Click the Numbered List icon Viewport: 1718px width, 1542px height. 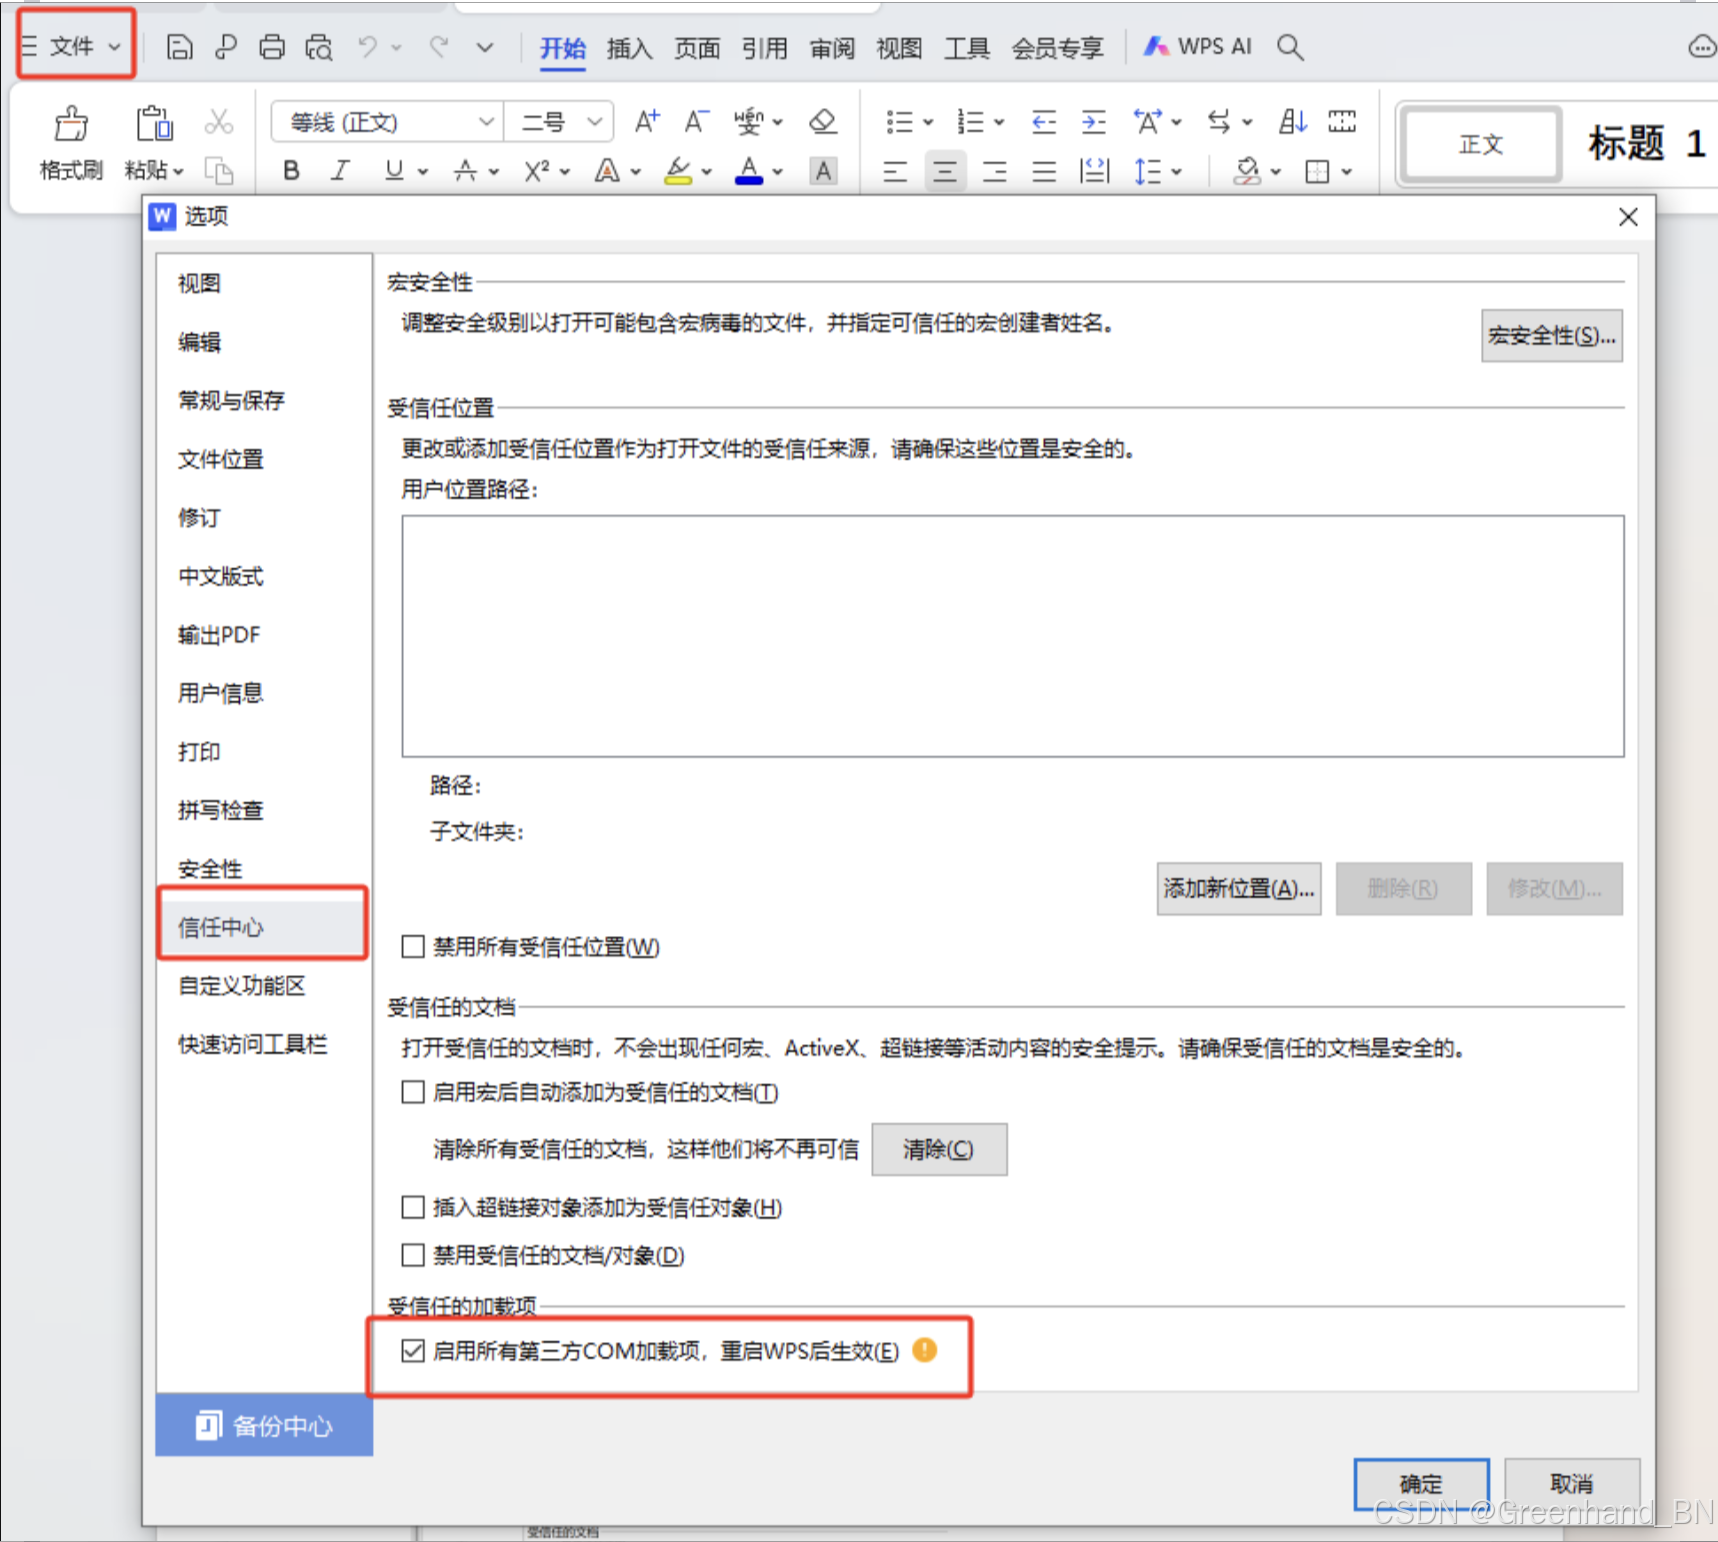click(970, 122)
